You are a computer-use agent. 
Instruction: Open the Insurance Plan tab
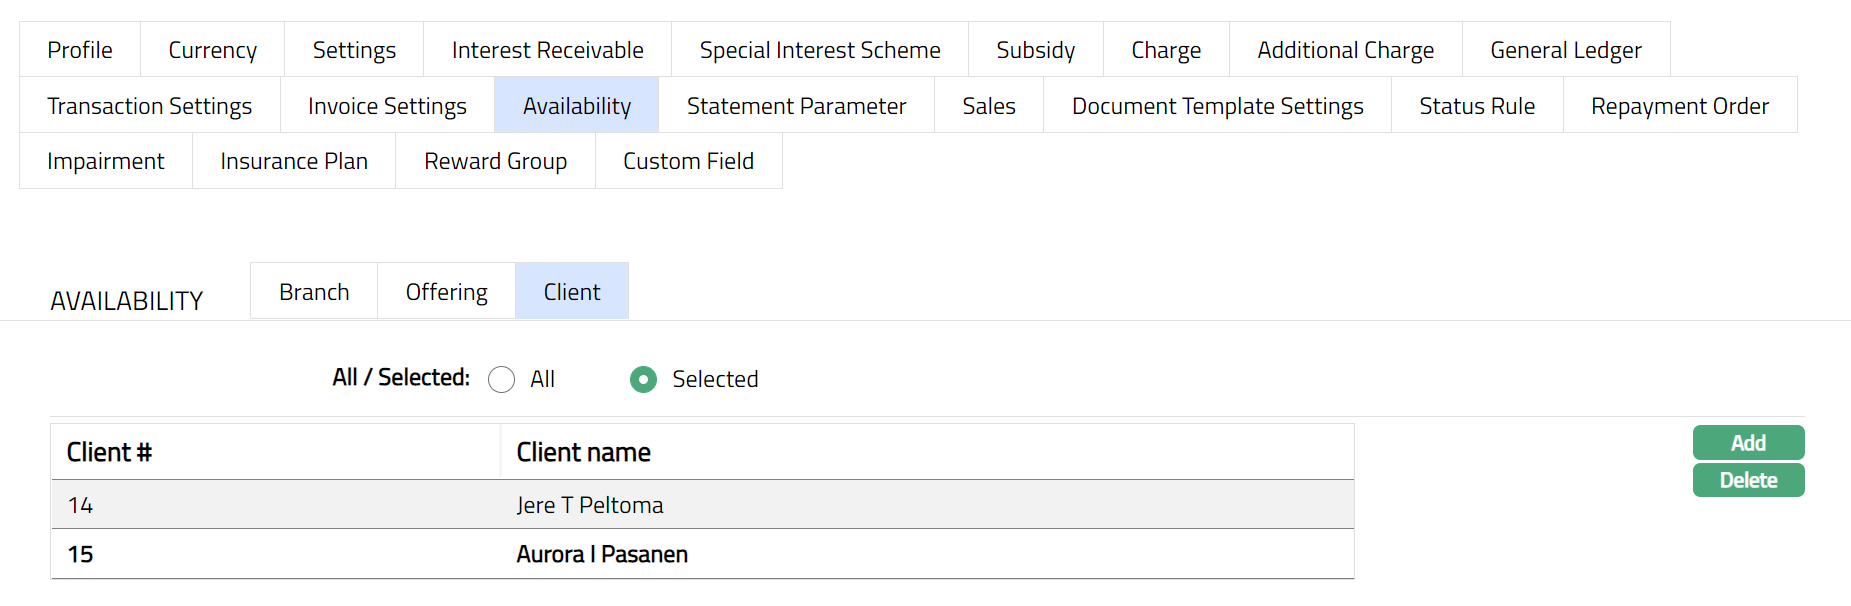(294, 161)
